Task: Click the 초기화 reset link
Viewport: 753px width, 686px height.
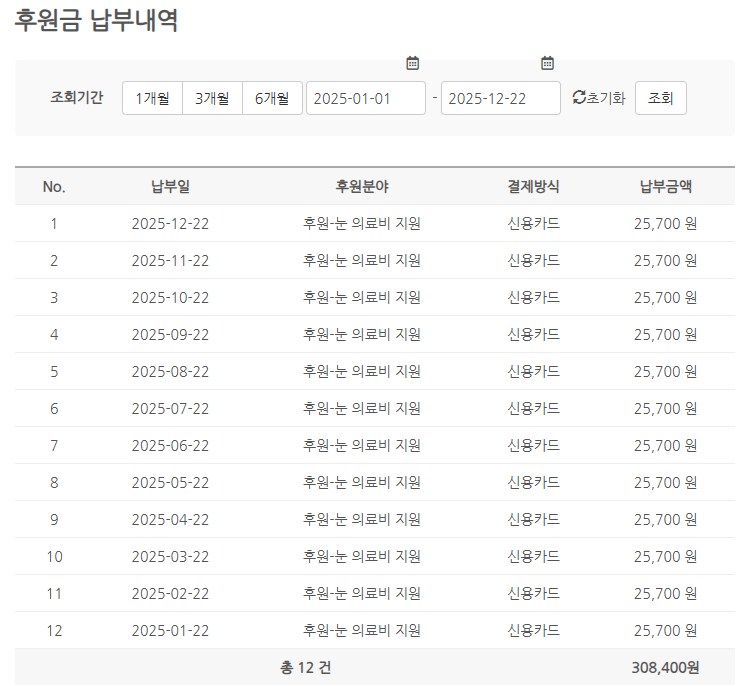Action: (x=606, y=98)
